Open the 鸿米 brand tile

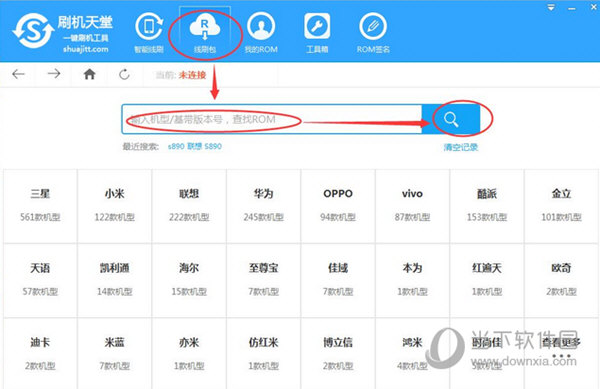(412, 354)
